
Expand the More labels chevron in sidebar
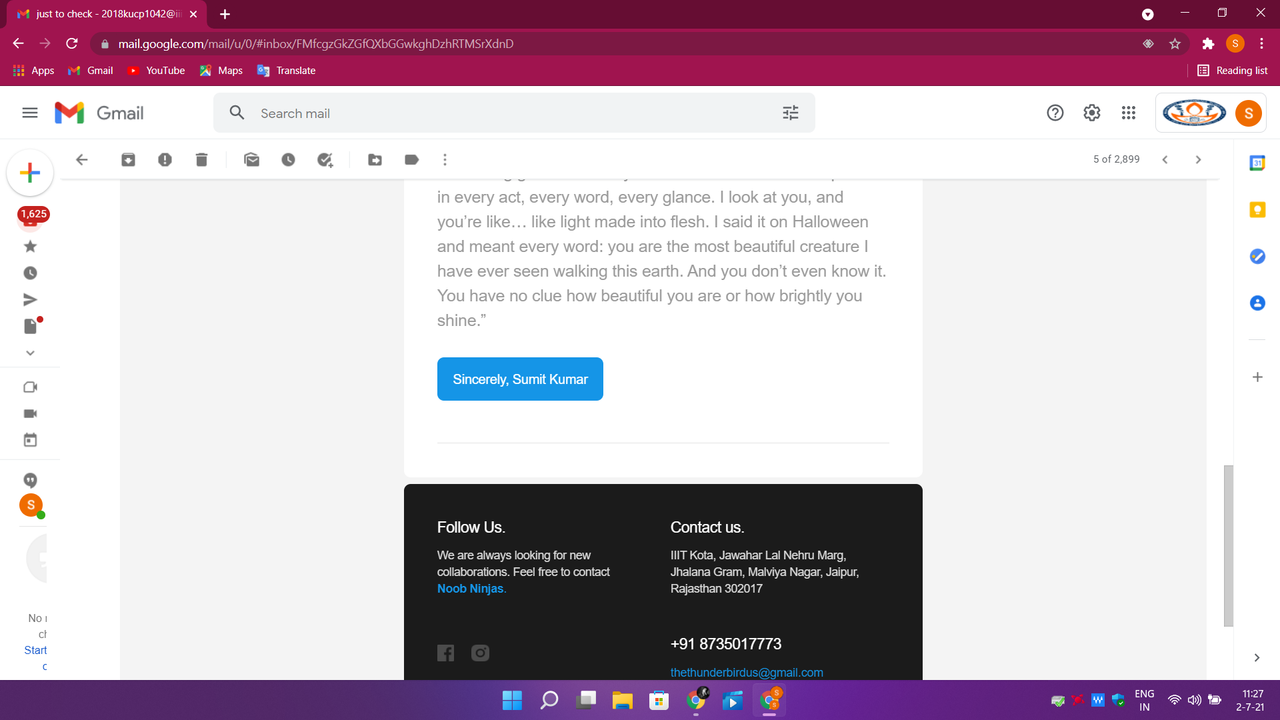click(x=30, y=352)
